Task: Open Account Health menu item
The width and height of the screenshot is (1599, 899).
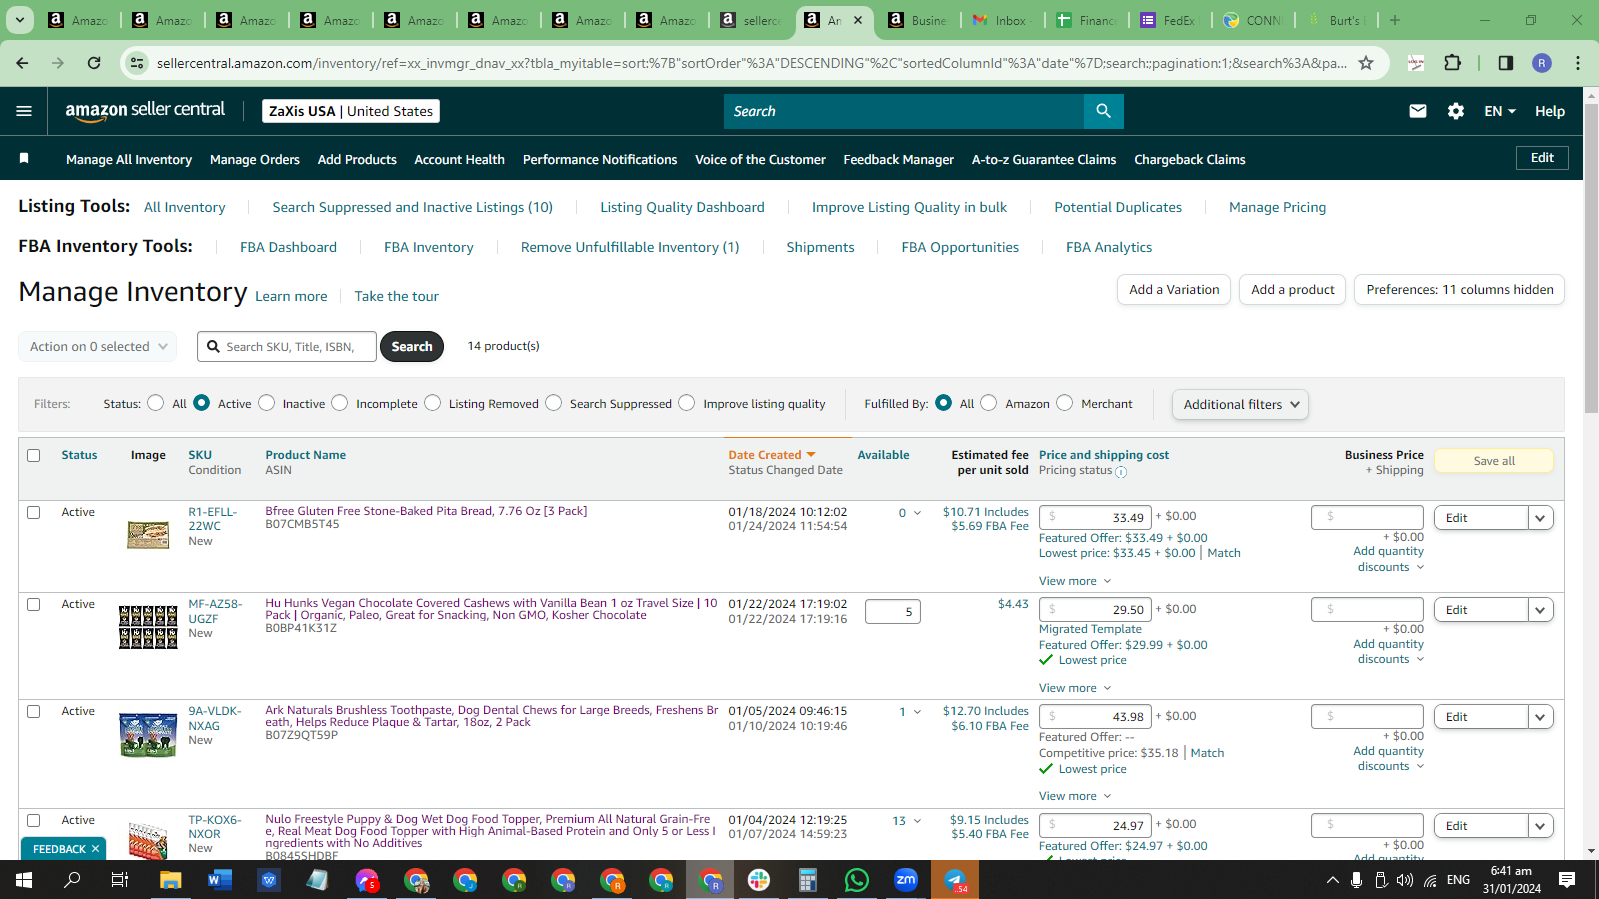Action: coord(459,159)
